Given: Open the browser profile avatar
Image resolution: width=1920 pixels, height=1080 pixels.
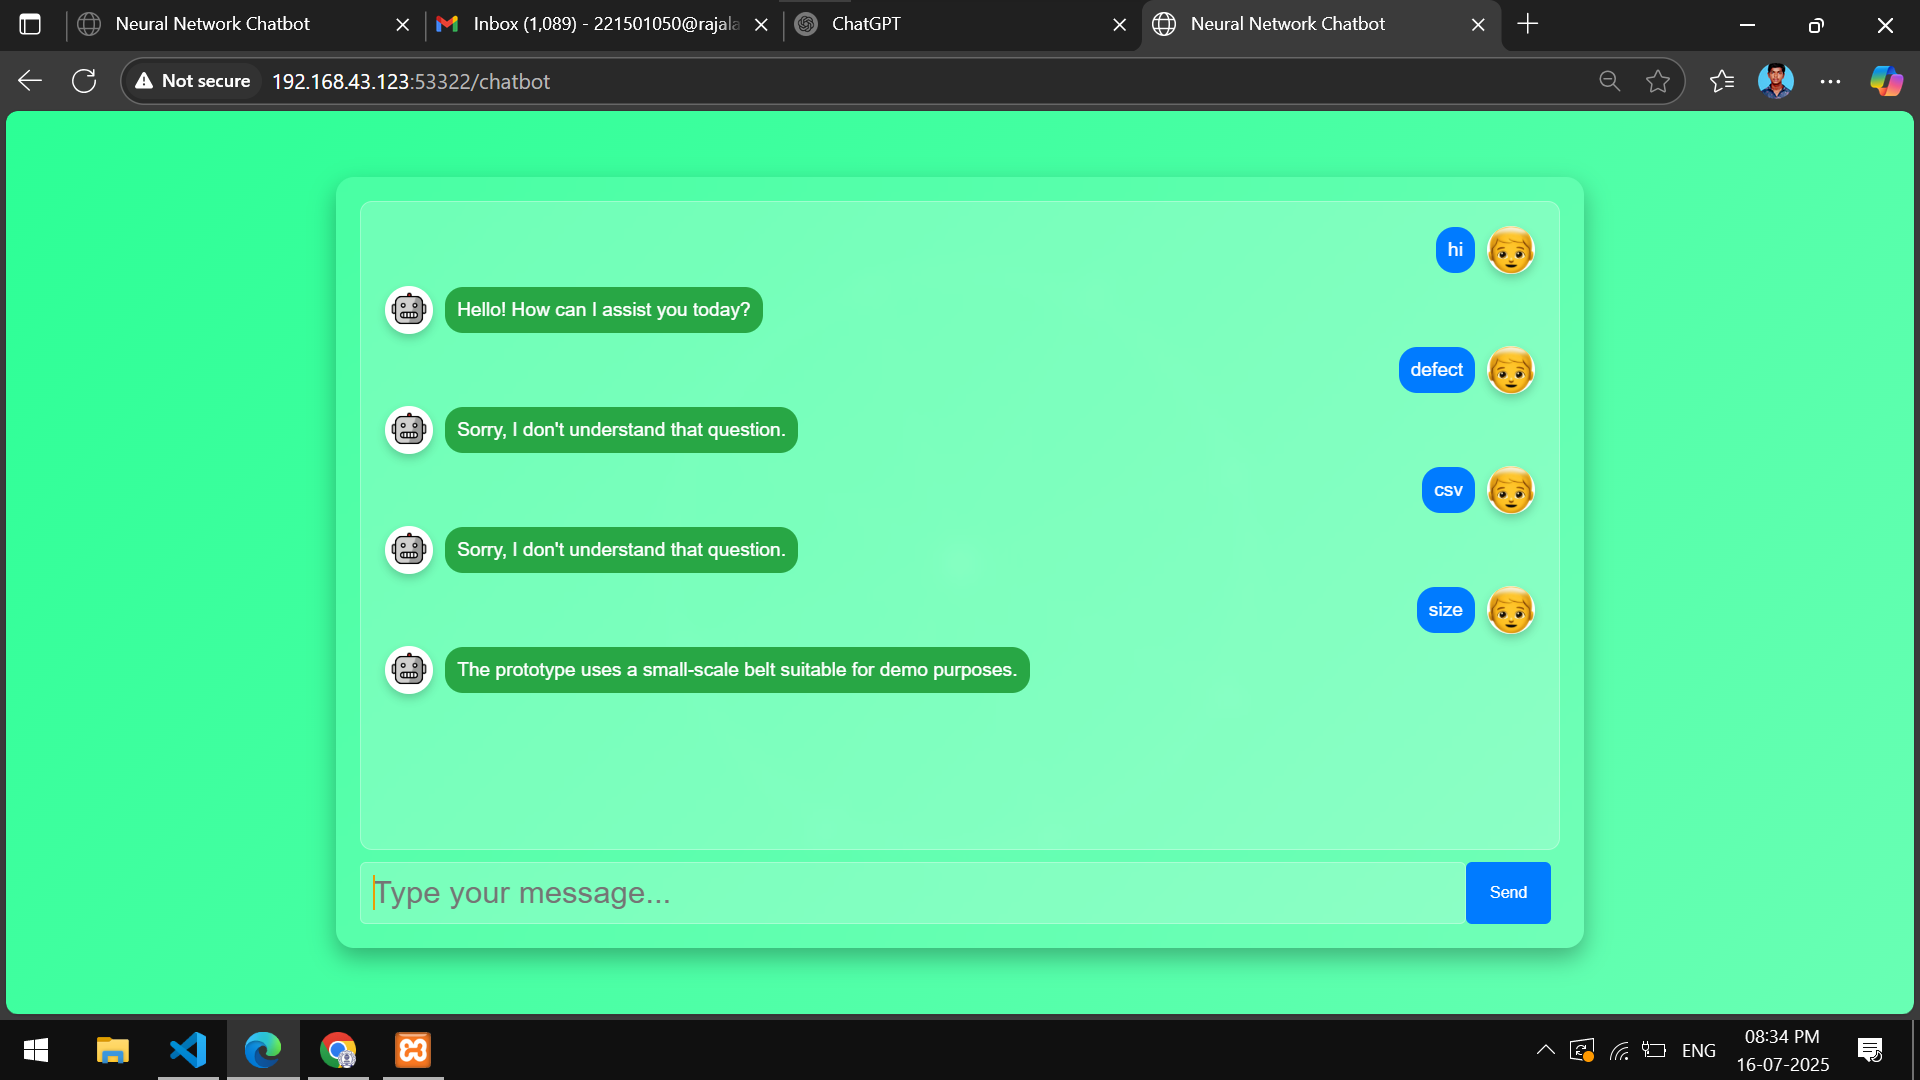Looking at the screenshot, I should (1775, 81).
